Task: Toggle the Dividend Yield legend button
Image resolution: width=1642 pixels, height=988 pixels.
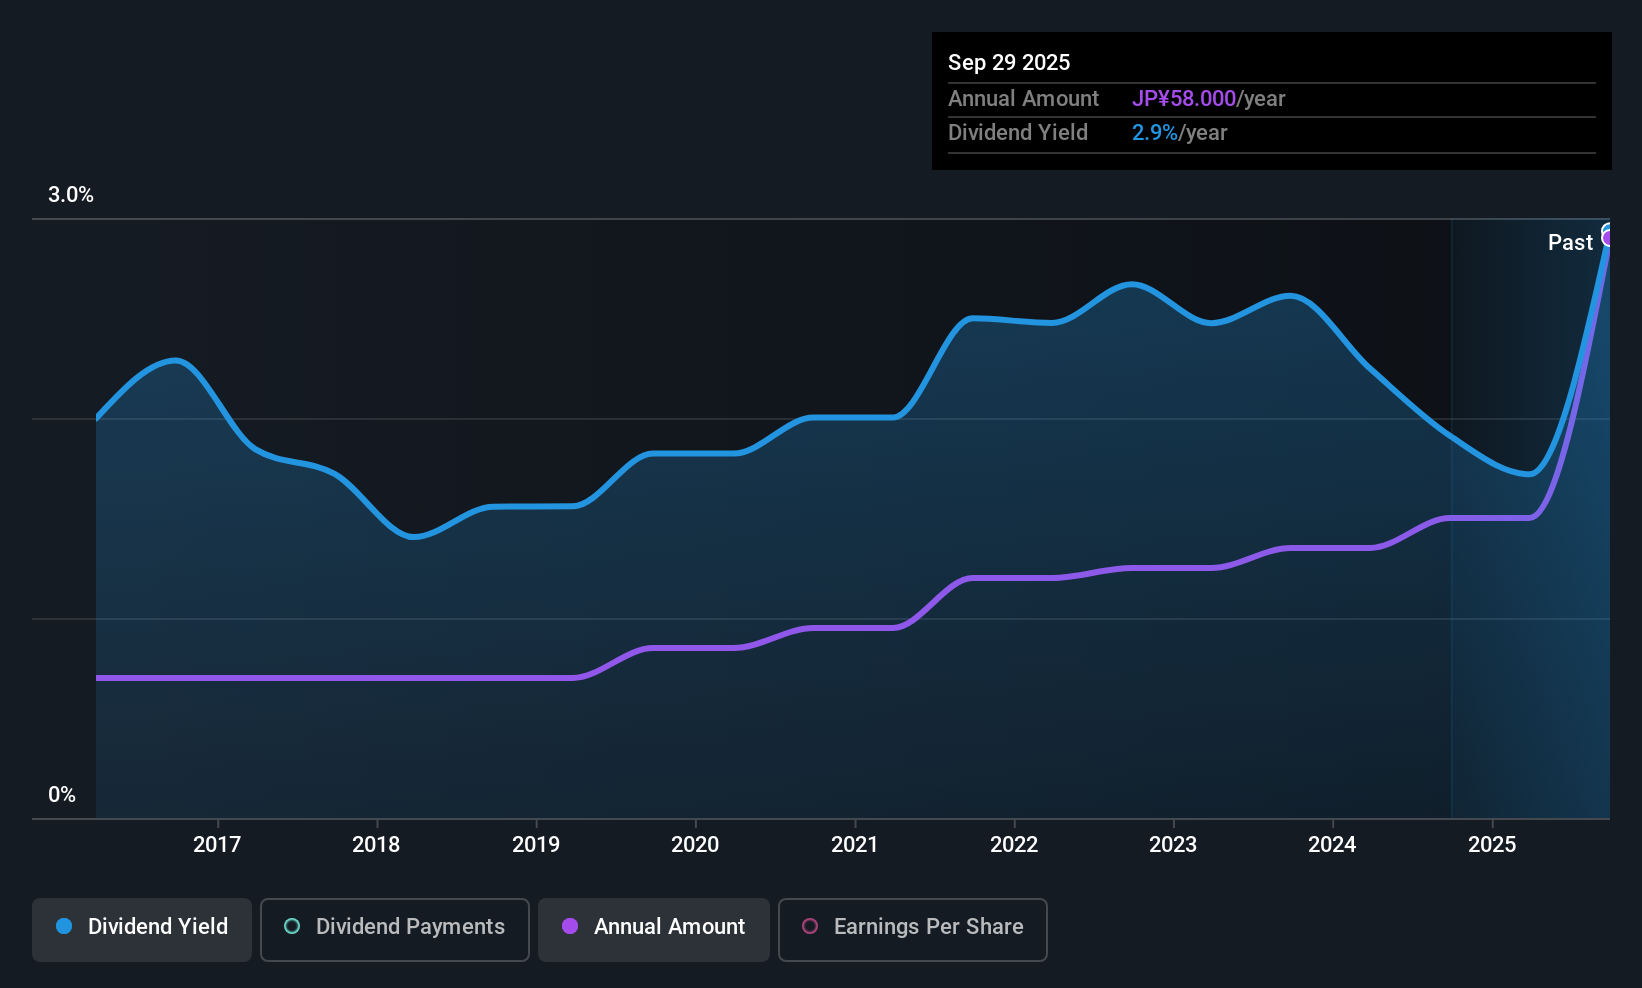Action: pyautogui.click(x=142, y=929)
